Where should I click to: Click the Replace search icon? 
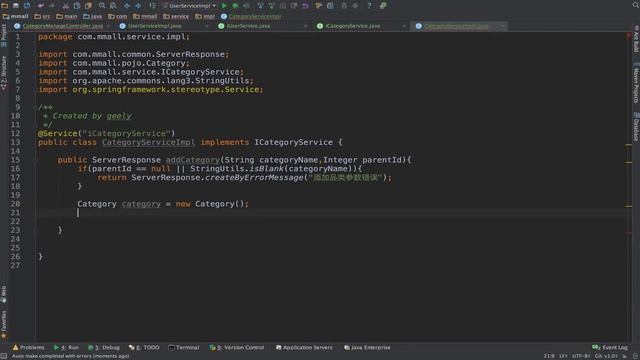click(x=113, y=6)
